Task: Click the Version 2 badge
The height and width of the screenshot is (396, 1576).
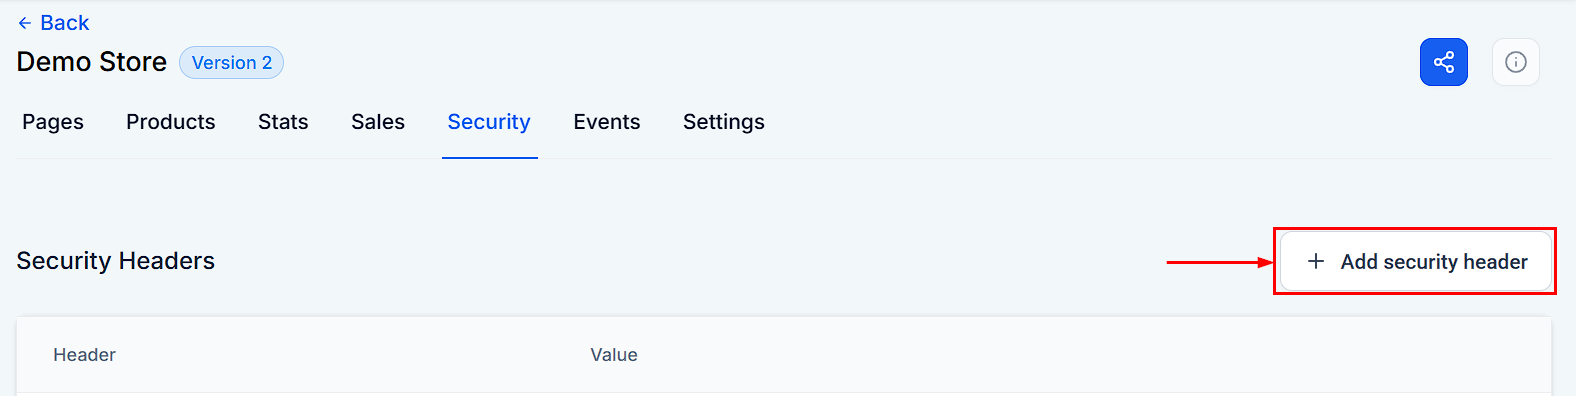Action: (231, 62)
